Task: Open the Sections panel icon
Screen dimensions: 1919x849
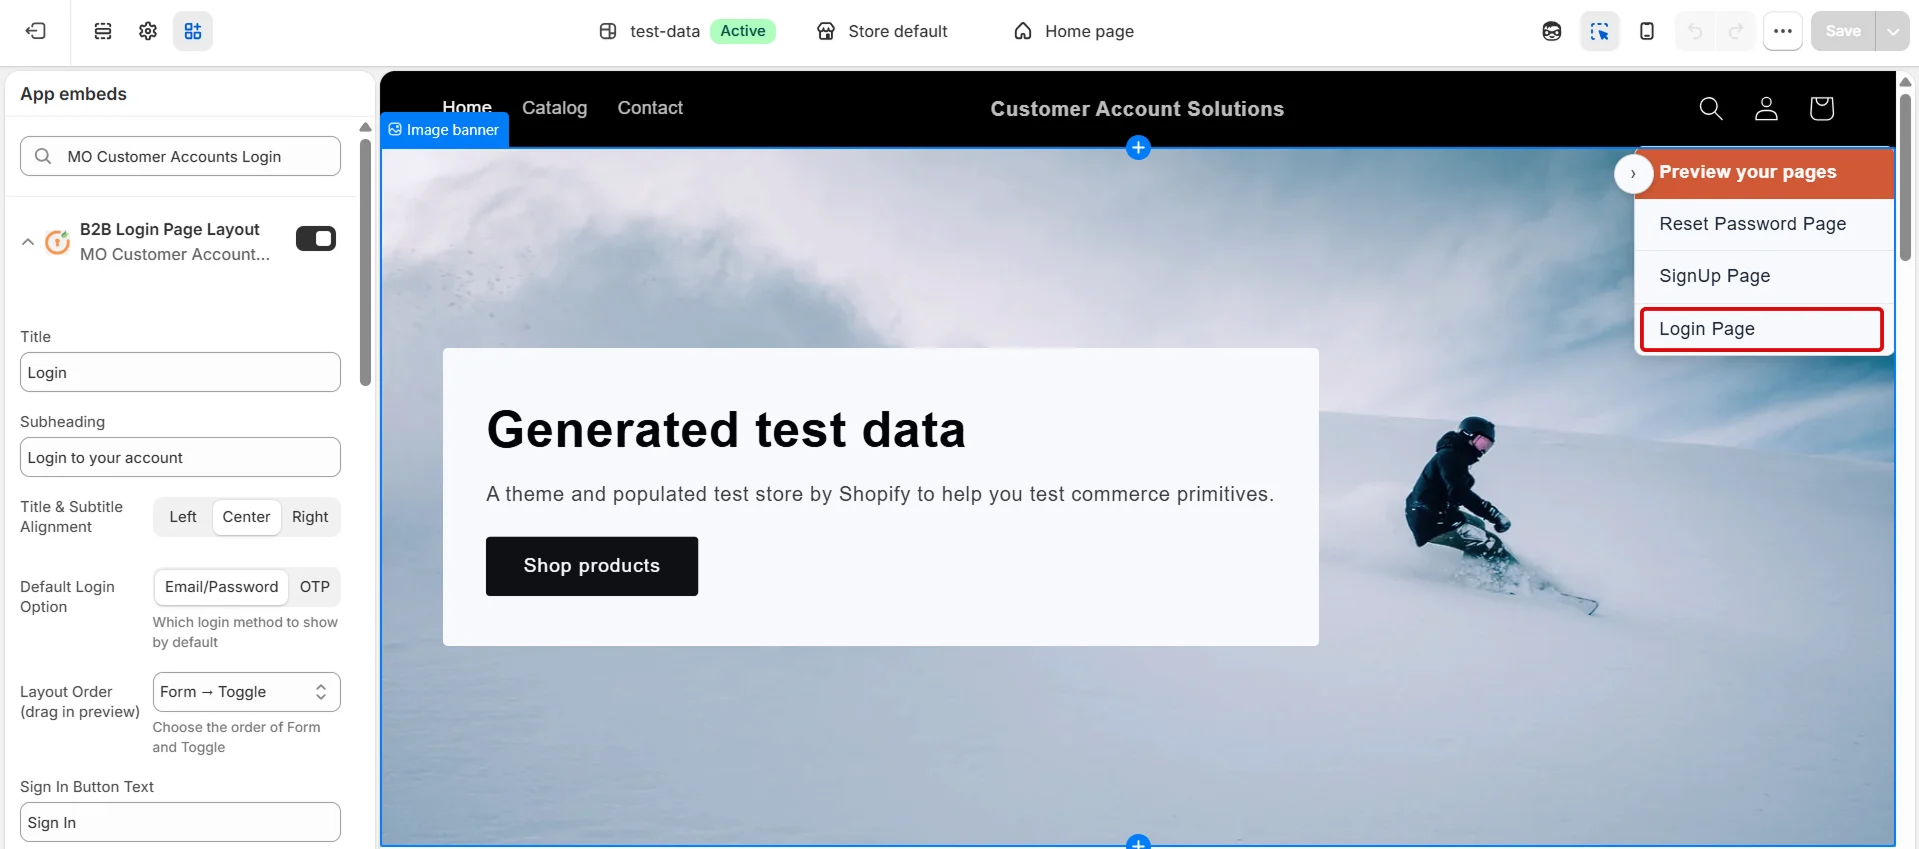Action: 103,31
